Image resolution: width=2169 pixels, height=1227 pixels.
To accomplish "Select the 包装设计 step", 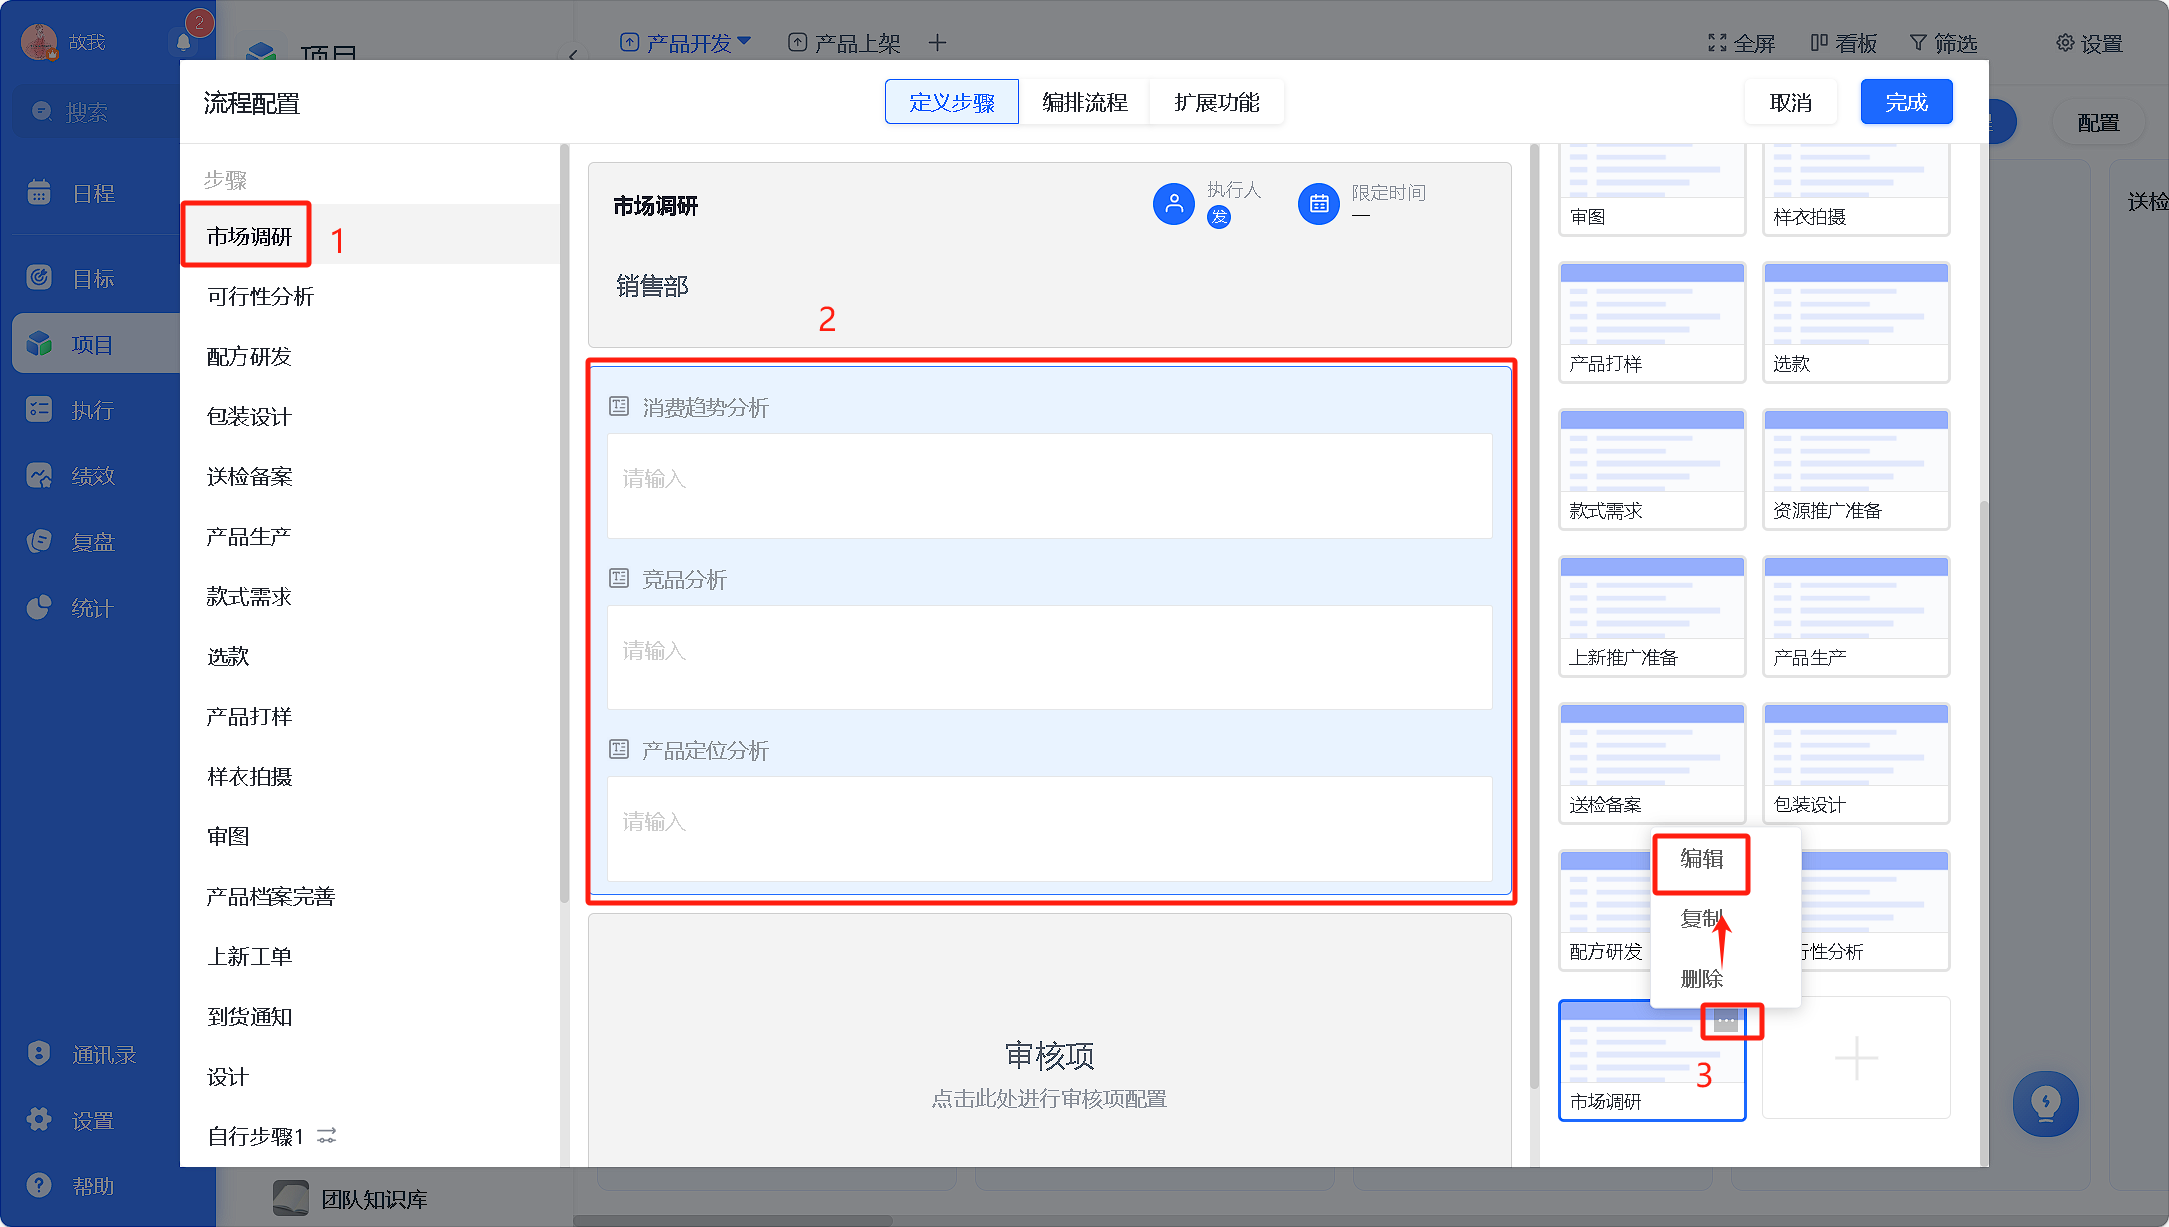I will pyautogui.click(x=370, y=416).
